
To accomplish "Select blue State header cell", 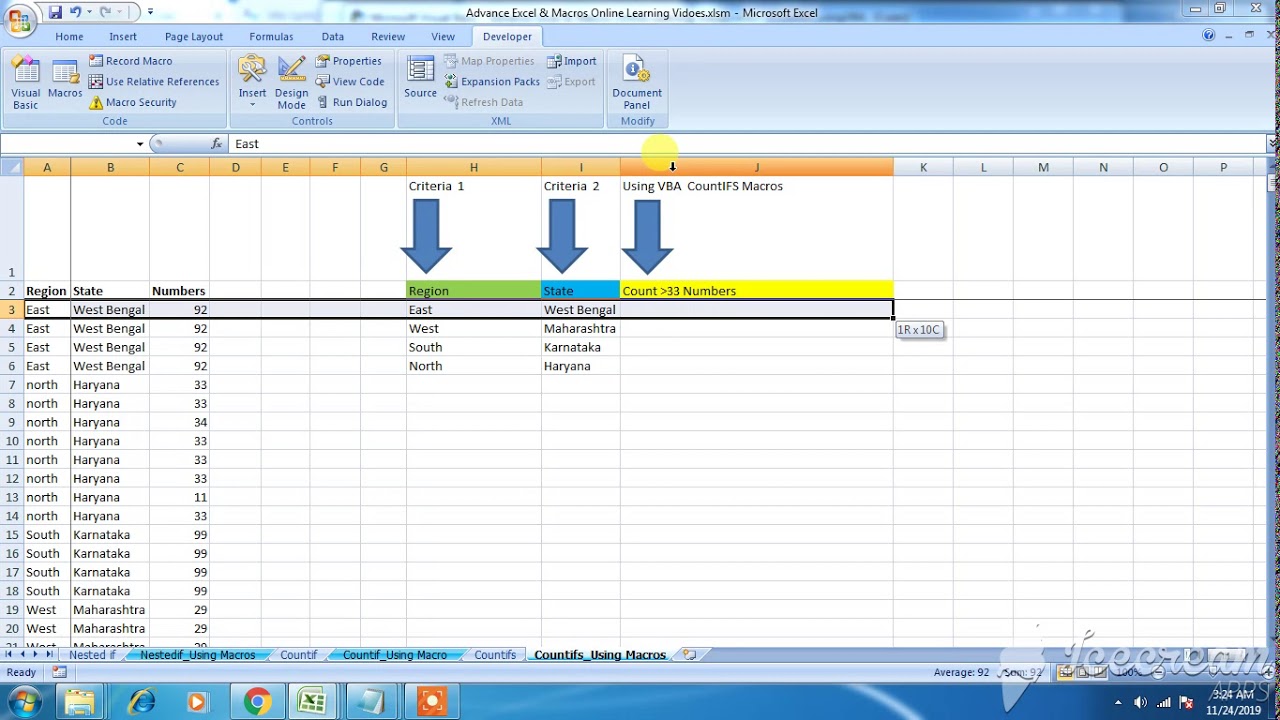I will click(x=581, y=291).
